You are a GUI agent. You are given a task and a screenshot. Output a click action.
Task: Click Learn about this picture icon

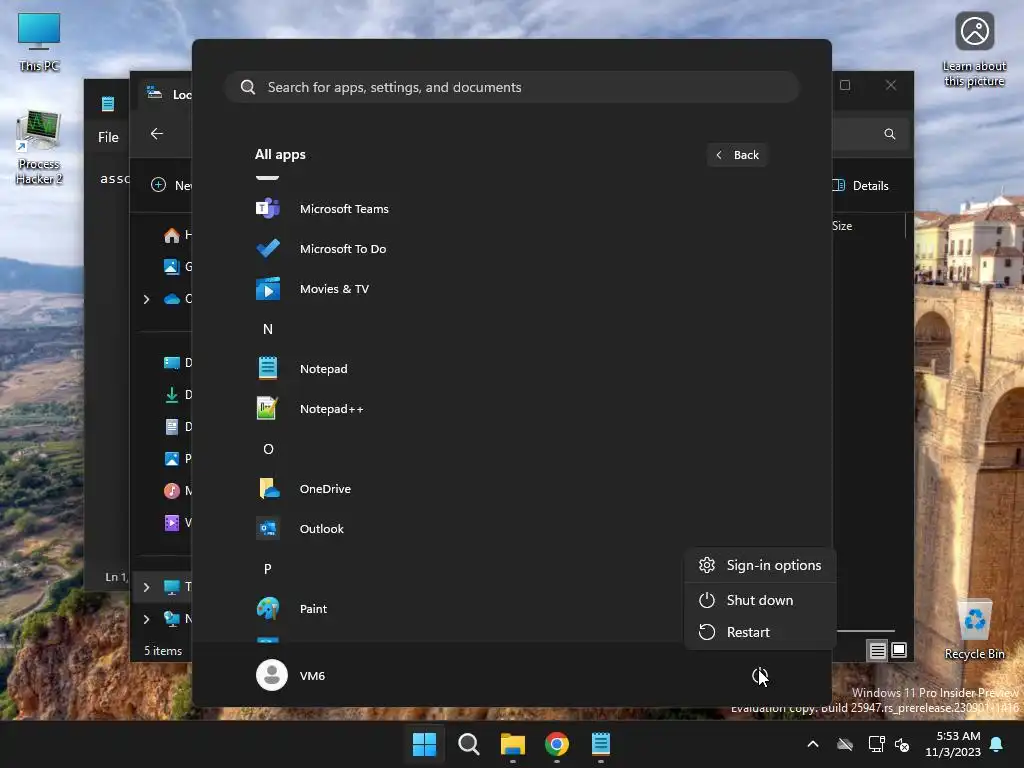click(x=974, y=50)
